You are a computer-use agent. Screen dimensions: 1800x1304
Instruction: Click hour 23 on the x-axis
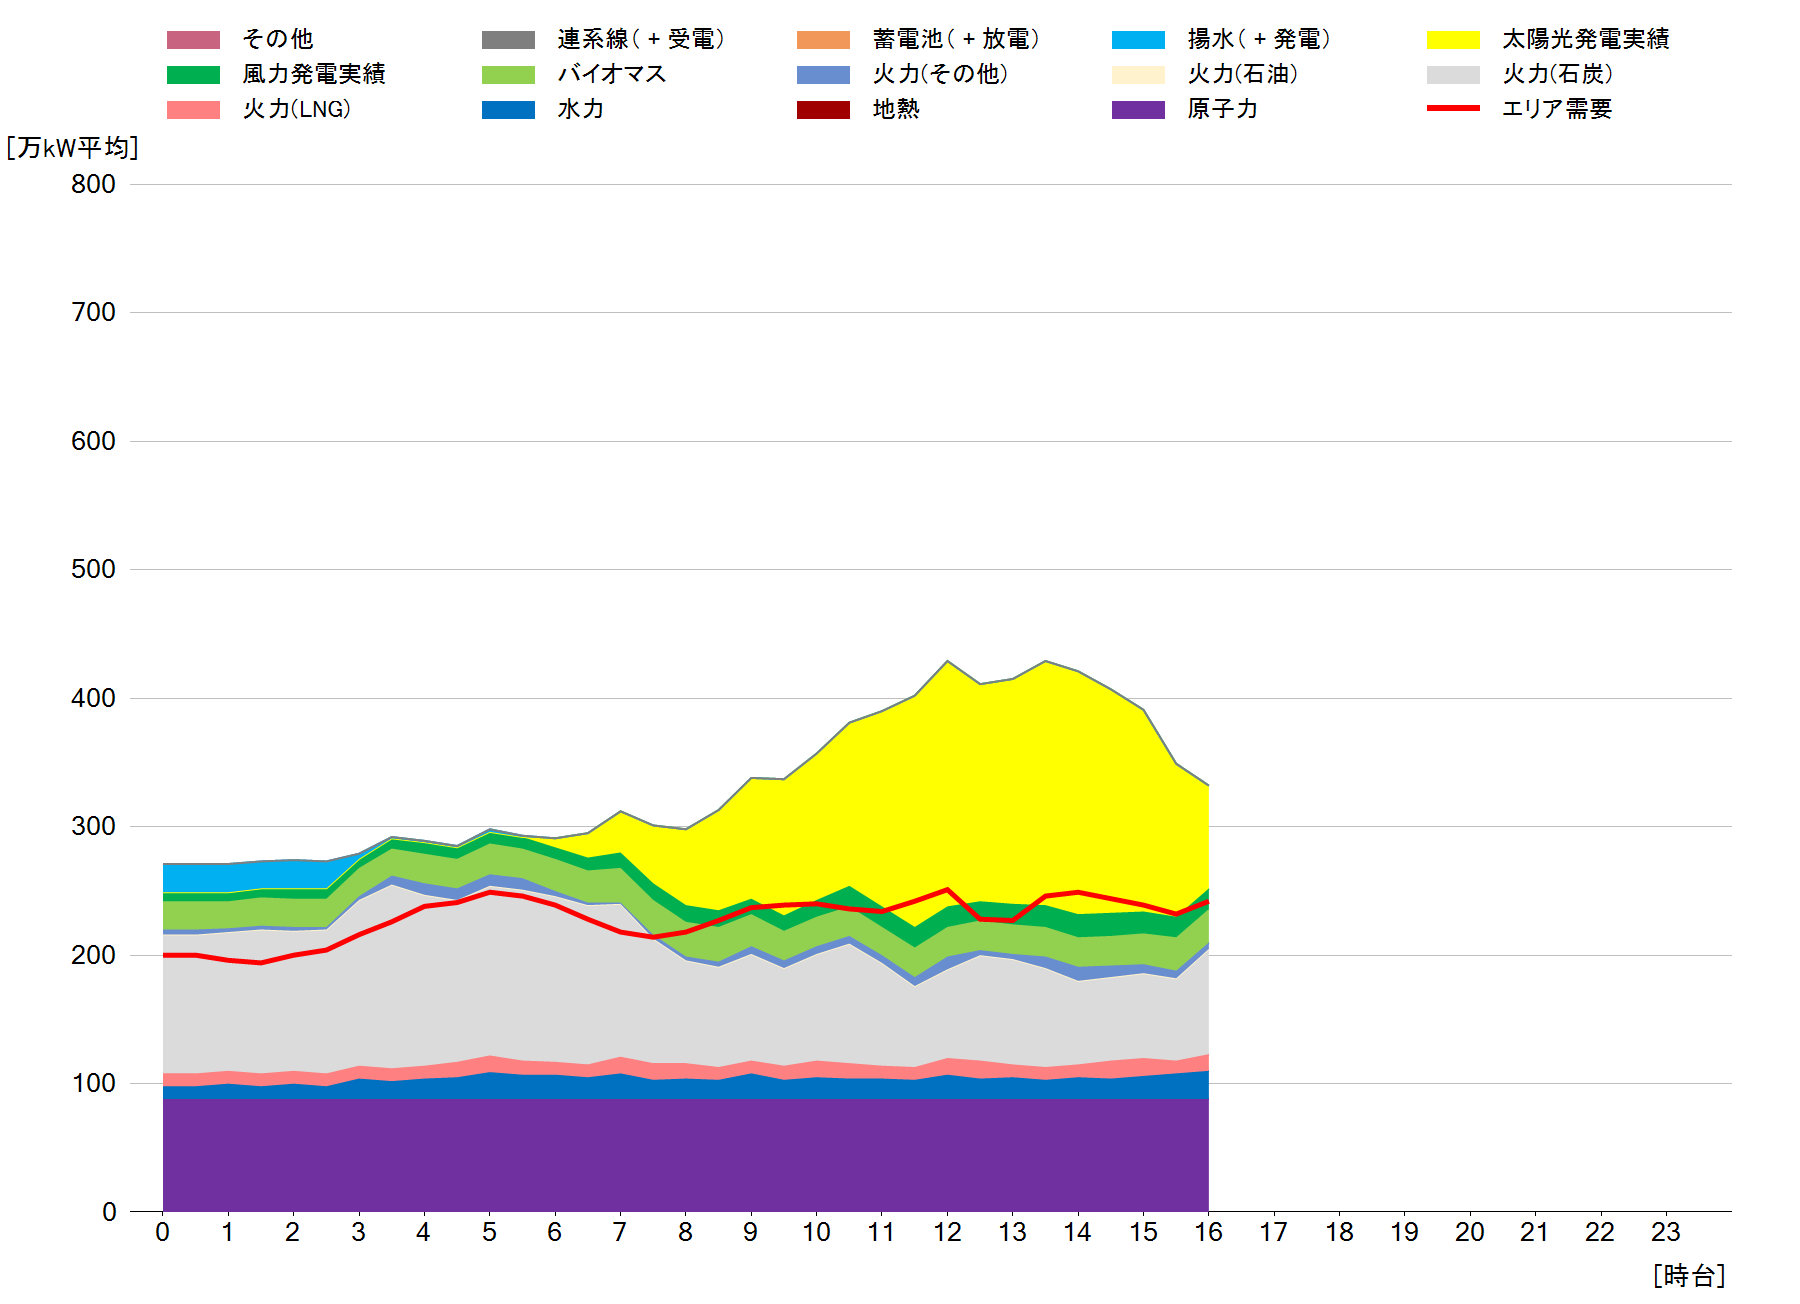(x=1666, y=1232)
